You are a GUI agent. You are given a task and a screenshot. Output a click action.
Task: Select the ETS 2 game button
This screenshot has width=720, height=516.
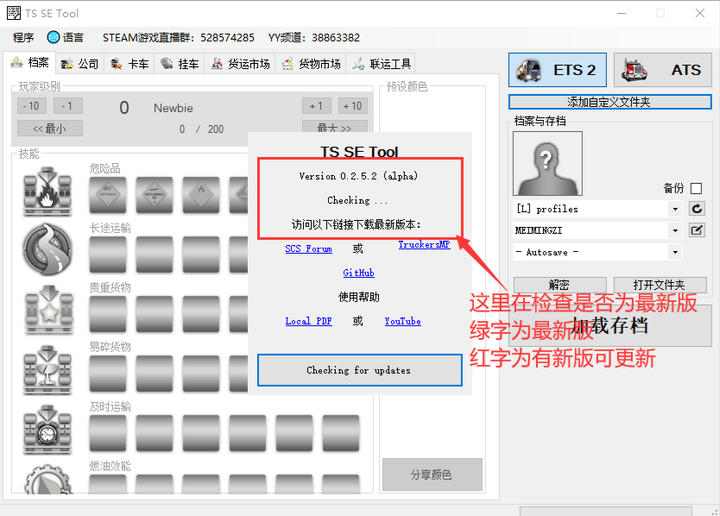pyautogui.click(x=557, y=70)
